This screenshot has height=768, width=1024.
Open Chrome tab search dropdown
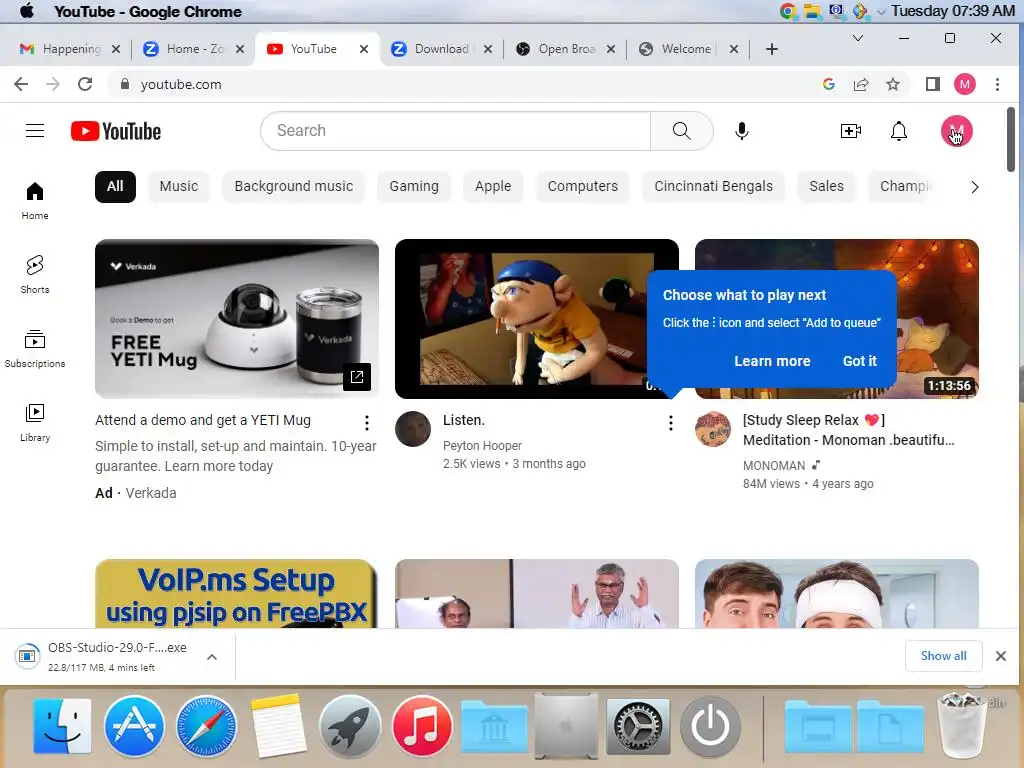(858, 39)
